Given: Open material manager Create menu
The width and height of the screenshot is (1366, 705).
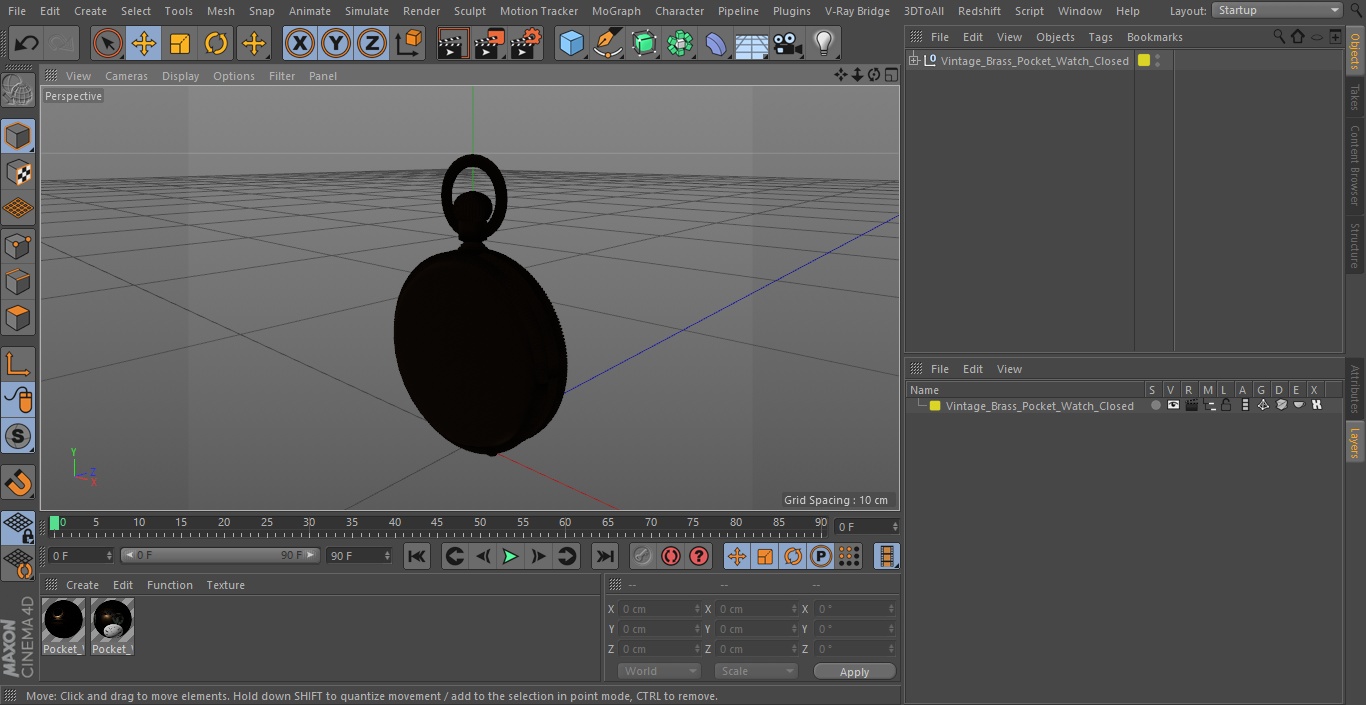Looking at the screenshot, I should [82, 585].
